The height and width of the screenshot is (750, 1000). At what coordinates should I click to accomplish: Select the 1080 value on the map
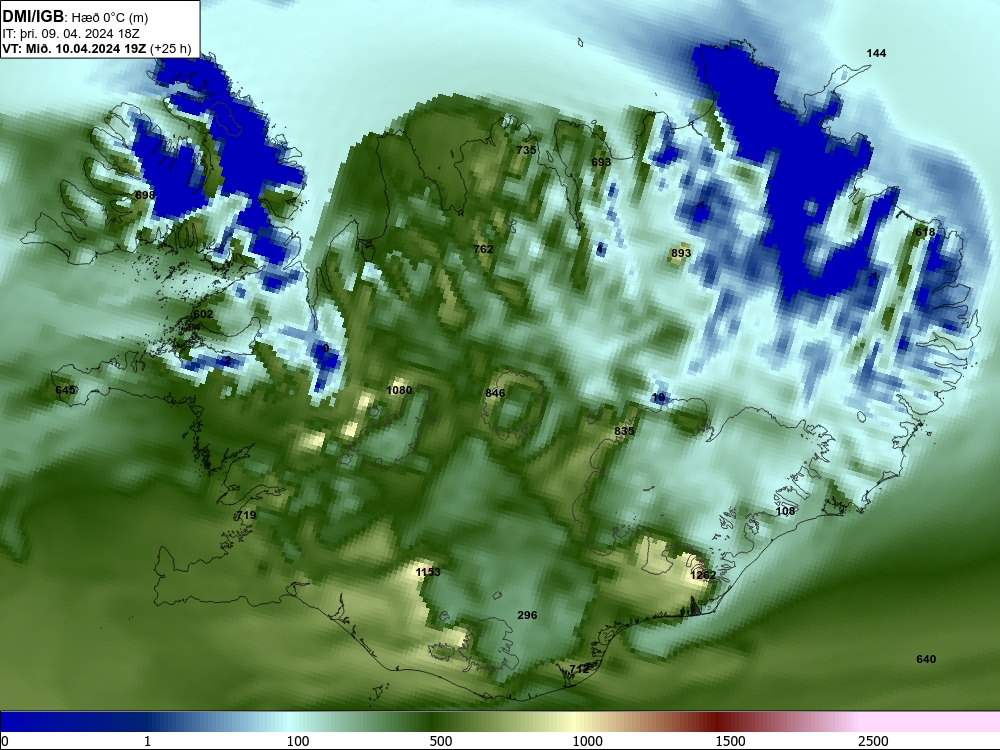[x=399, y=390]
